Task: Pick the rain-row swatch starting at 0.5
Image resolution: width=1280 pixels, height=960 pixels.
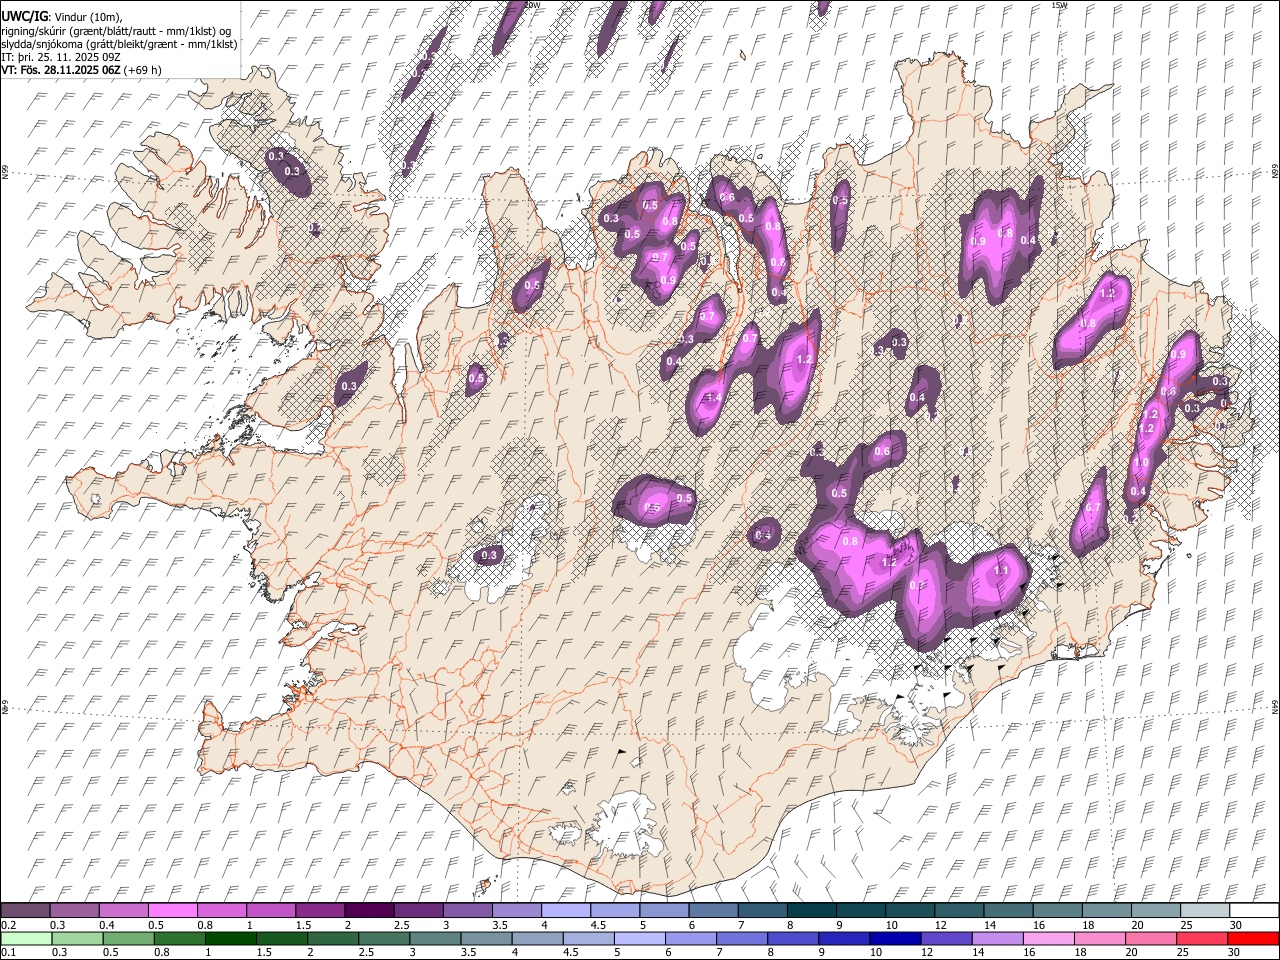Action: [128, 939]
